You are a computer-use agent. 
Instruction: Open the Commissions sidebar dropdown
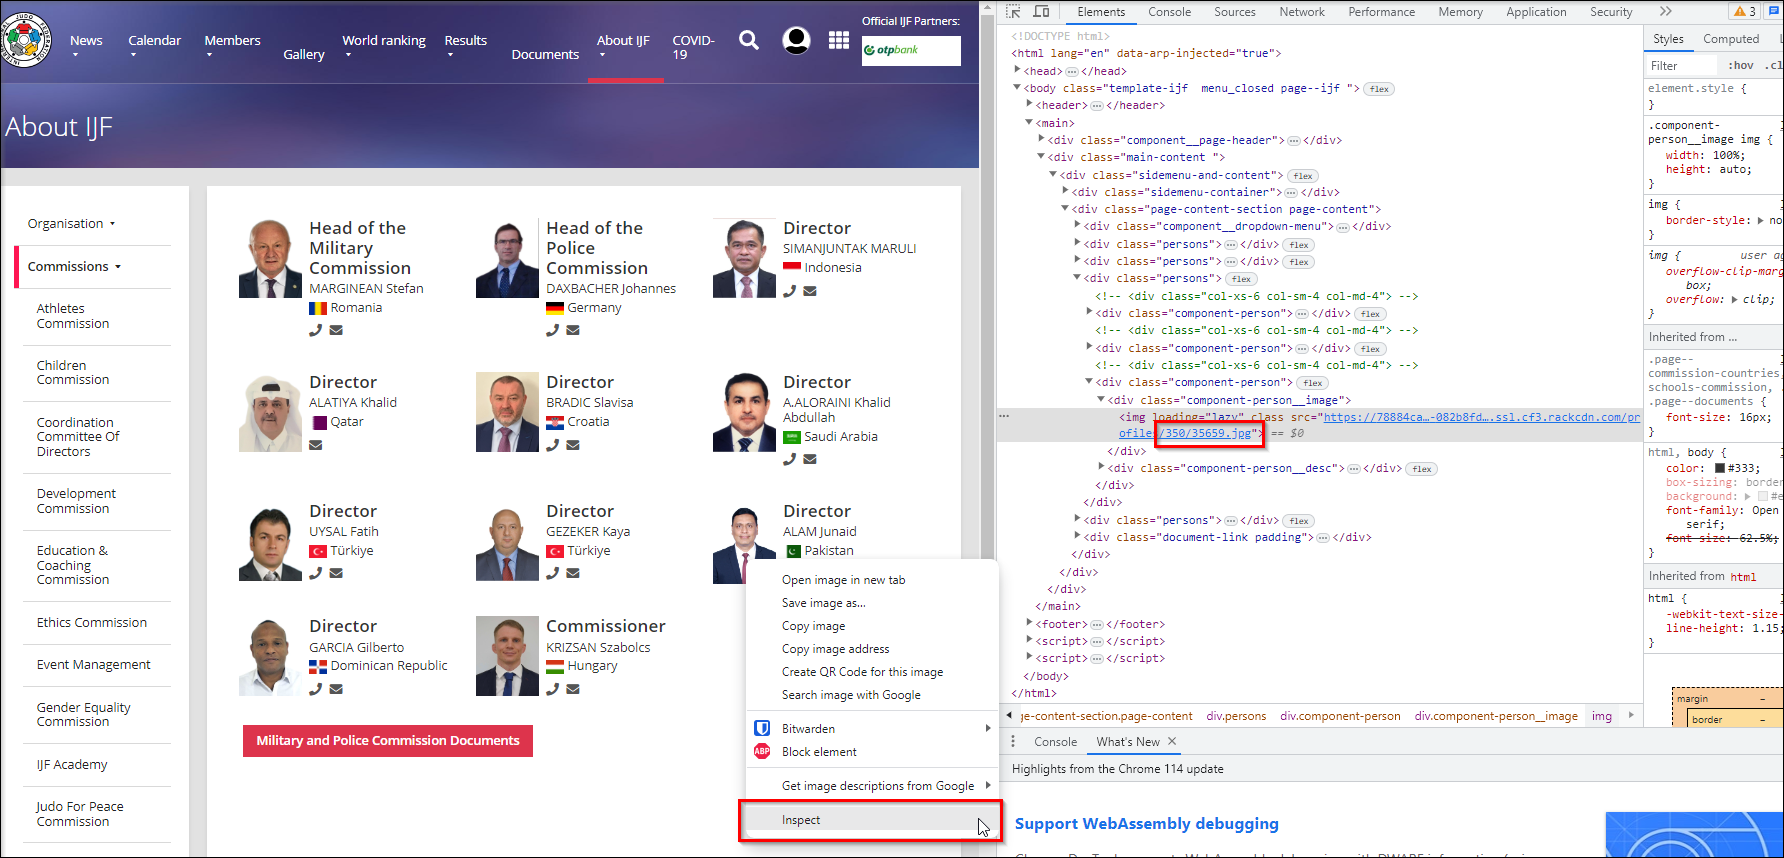pos(74,267)
